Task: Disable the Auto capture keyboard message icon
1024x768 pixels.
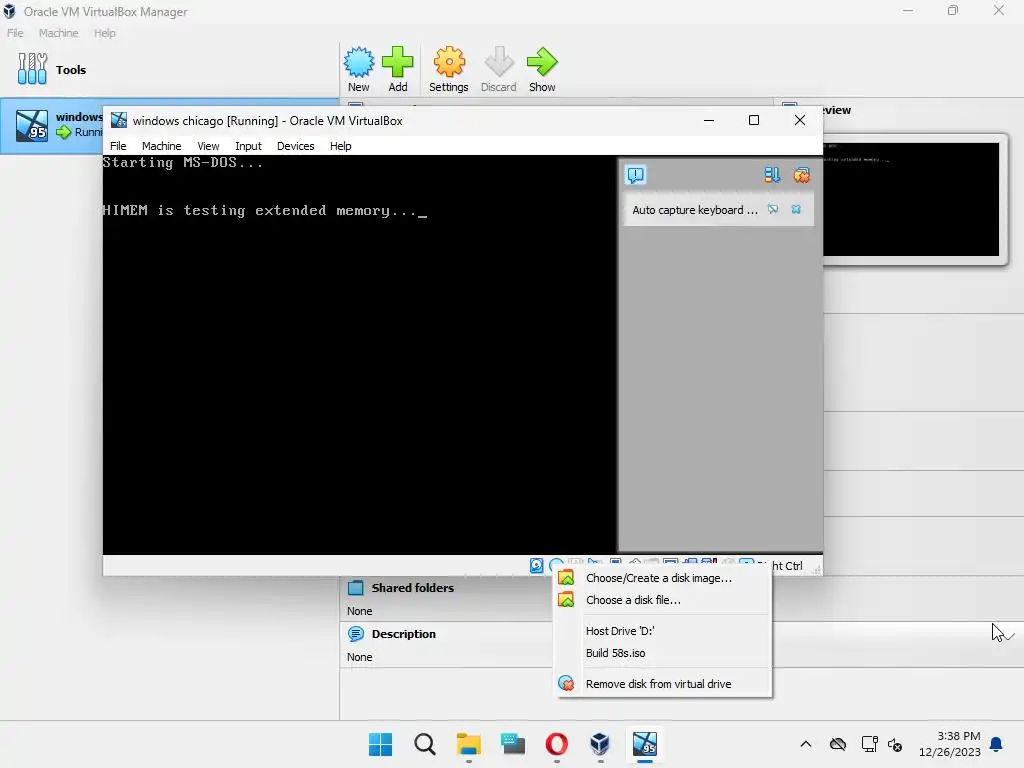Action: [x=773, y=209]
